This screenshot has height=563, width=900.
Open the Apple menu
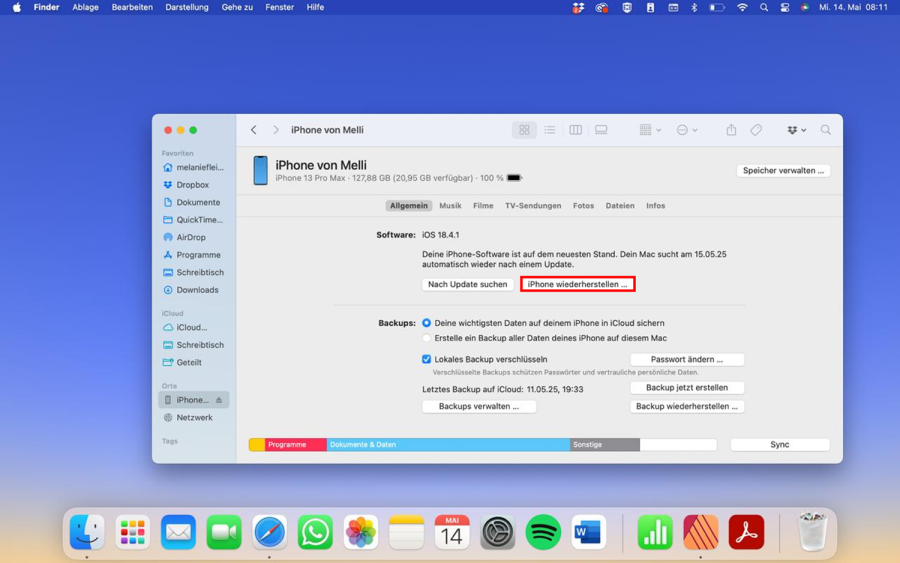coord(17,7)
